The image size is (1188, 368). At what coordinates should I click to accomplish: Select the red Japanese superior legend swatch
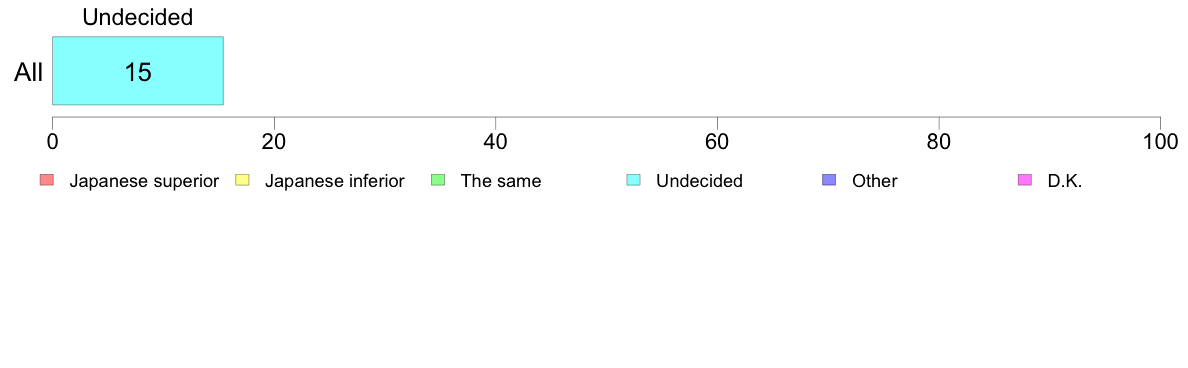[47, 180]
